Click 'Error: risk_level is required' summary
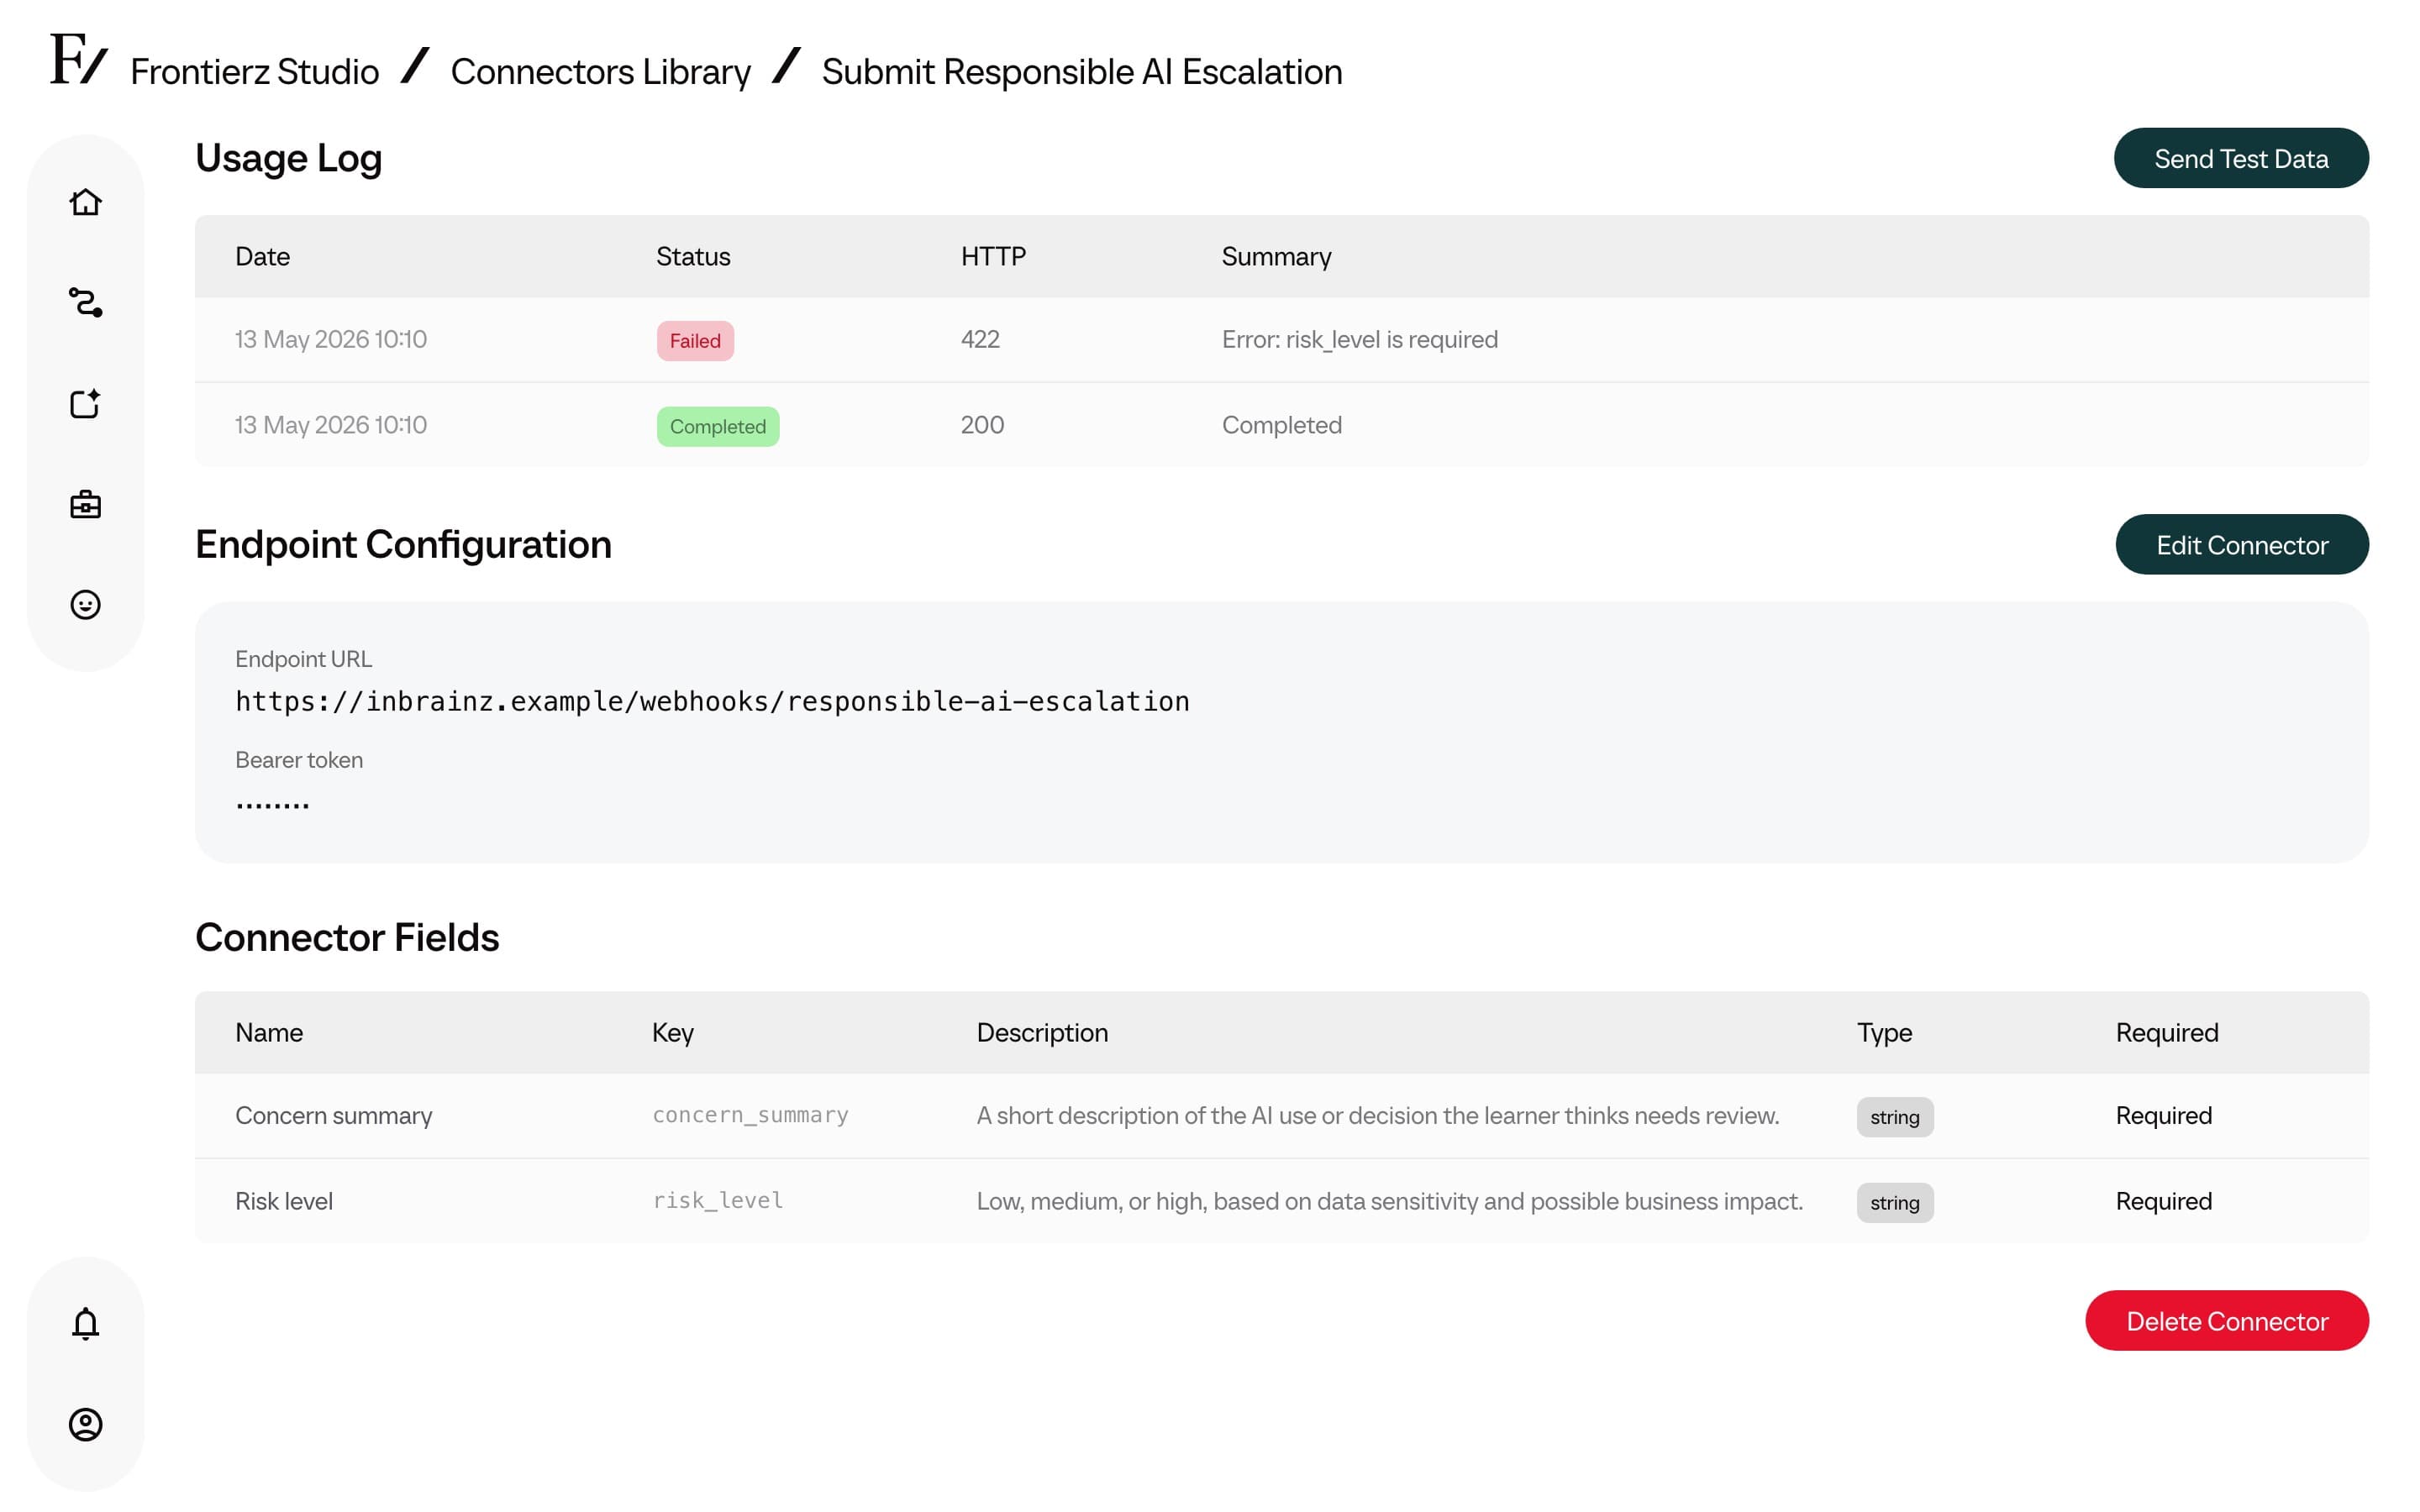The image size is (2420, 1512). coord(1359,340)
